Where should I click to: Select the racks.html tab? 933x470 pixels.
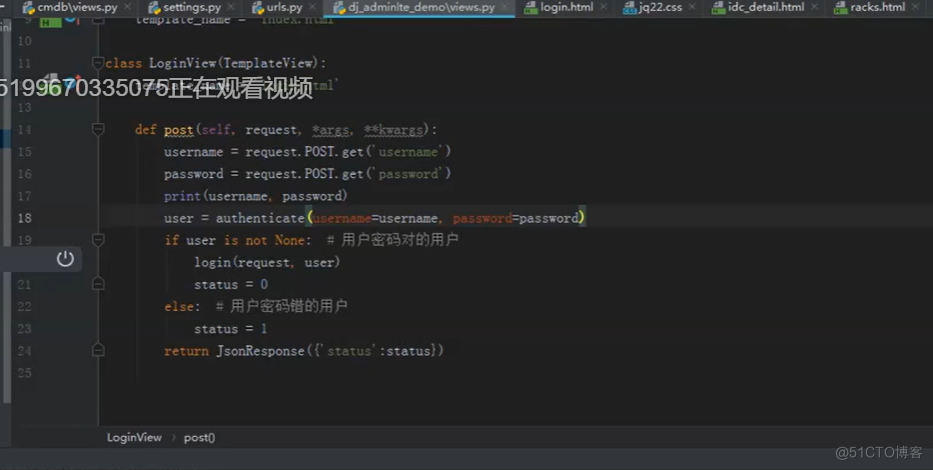click(878, 7)
